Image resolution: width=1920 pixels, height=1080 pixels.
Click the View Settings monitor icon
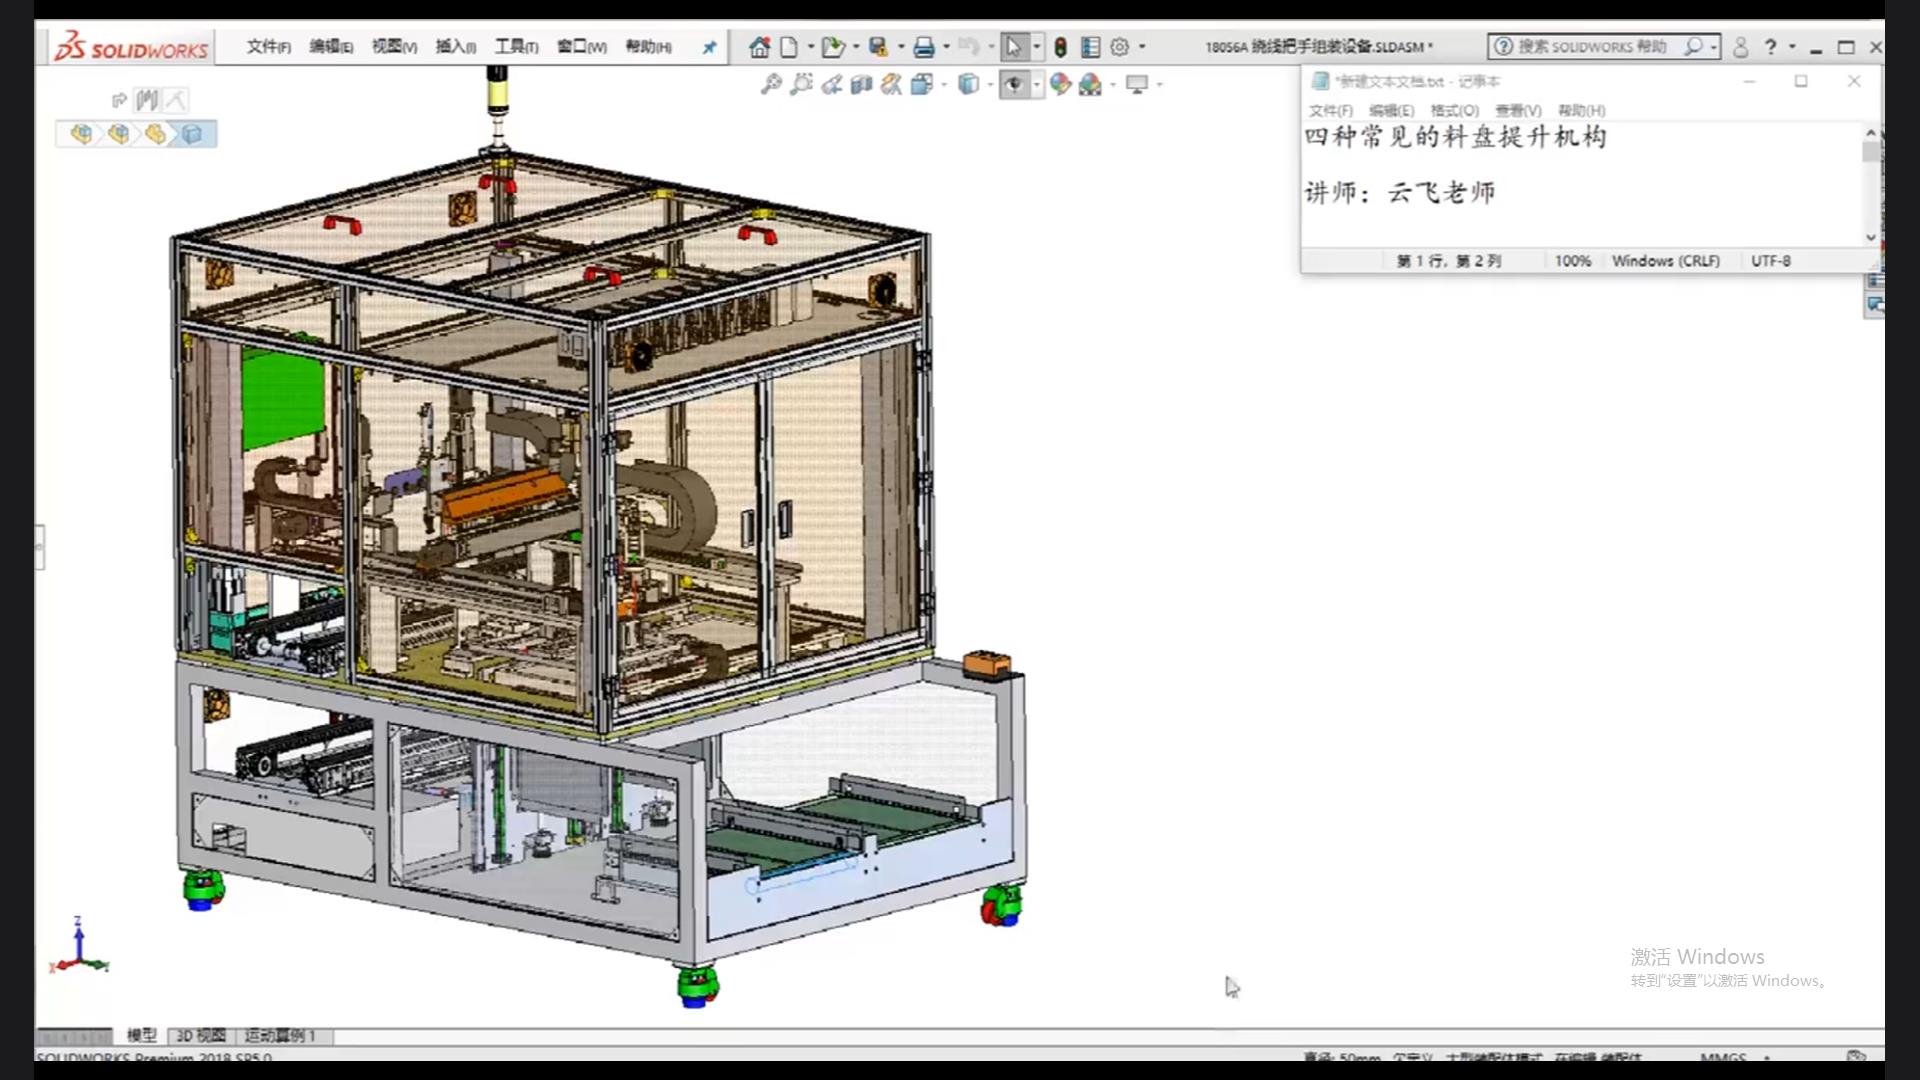point(1137,85)
